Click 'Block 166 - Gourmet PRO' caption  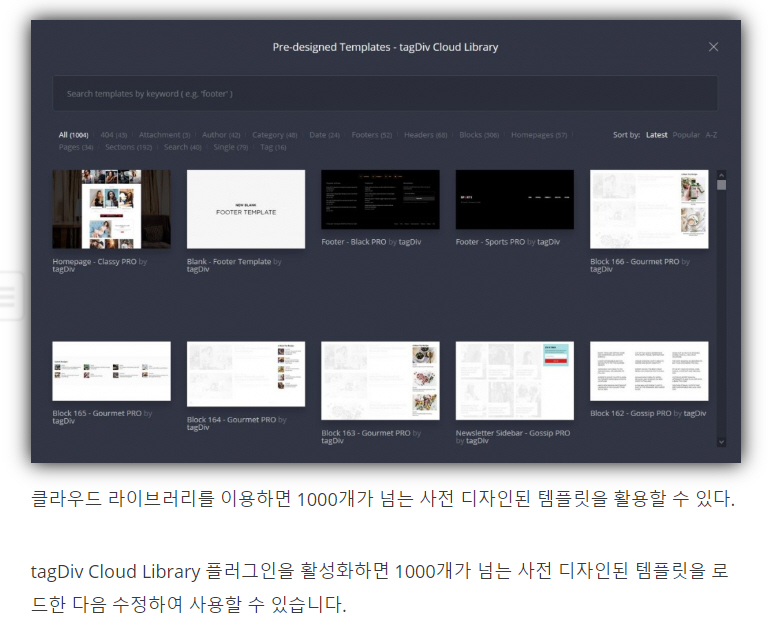point(635,261)
